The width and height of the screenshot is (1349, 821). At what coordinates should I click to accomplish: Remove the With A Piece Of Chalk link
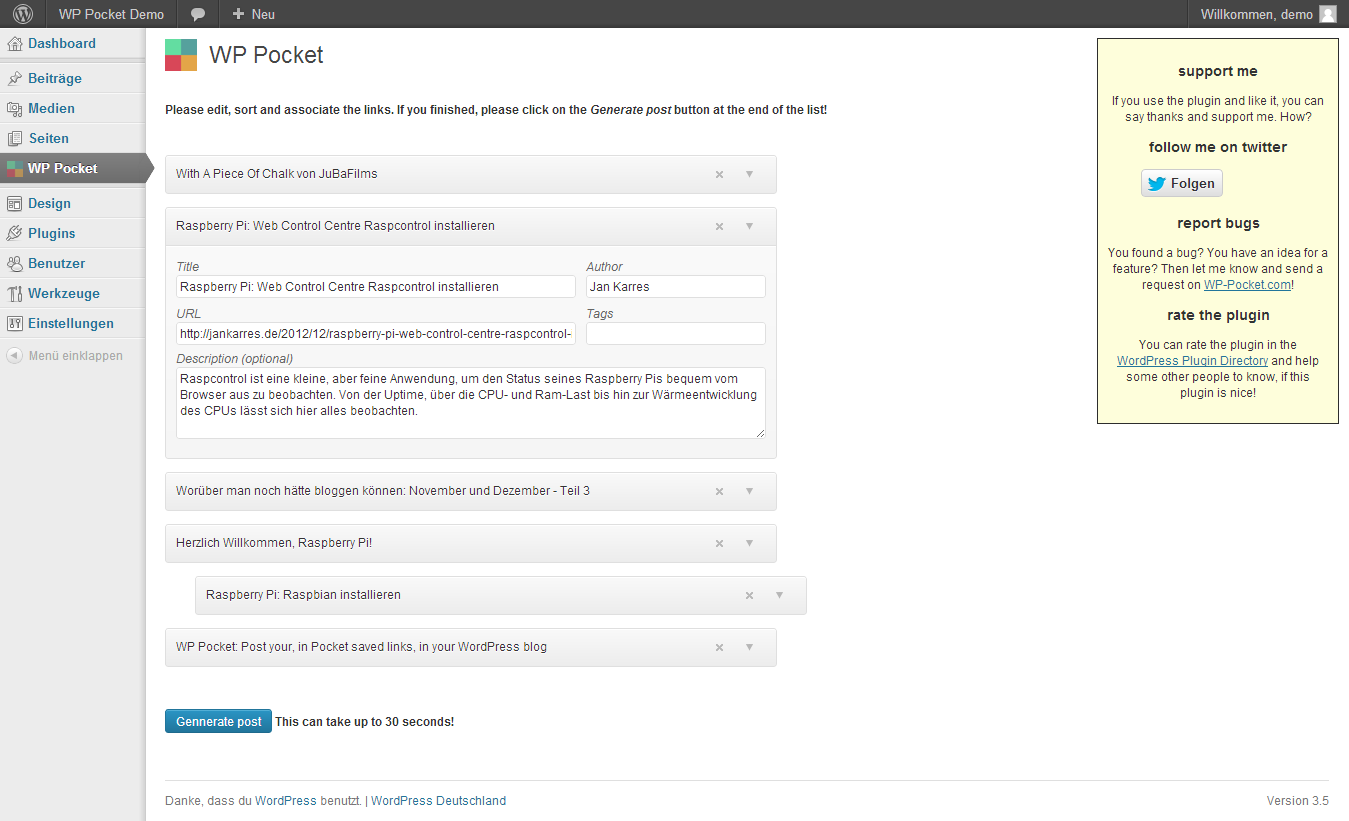point(719,174)
